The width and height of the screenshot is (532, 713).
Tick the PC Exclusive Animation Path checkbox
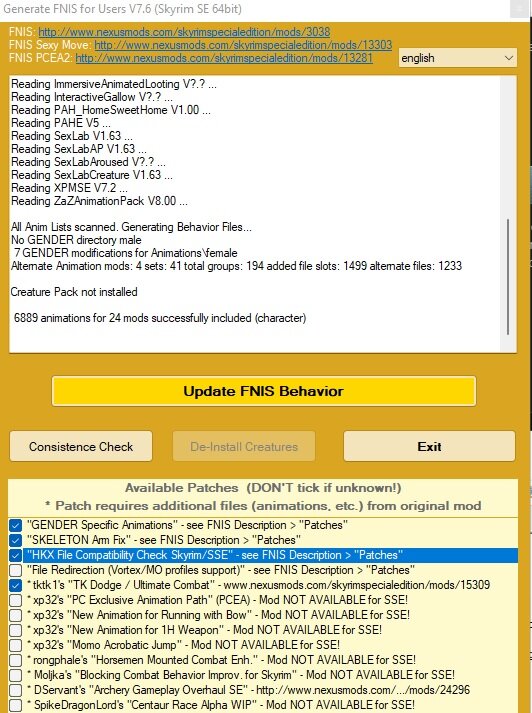pyautogui.click(x=15, y=600)
